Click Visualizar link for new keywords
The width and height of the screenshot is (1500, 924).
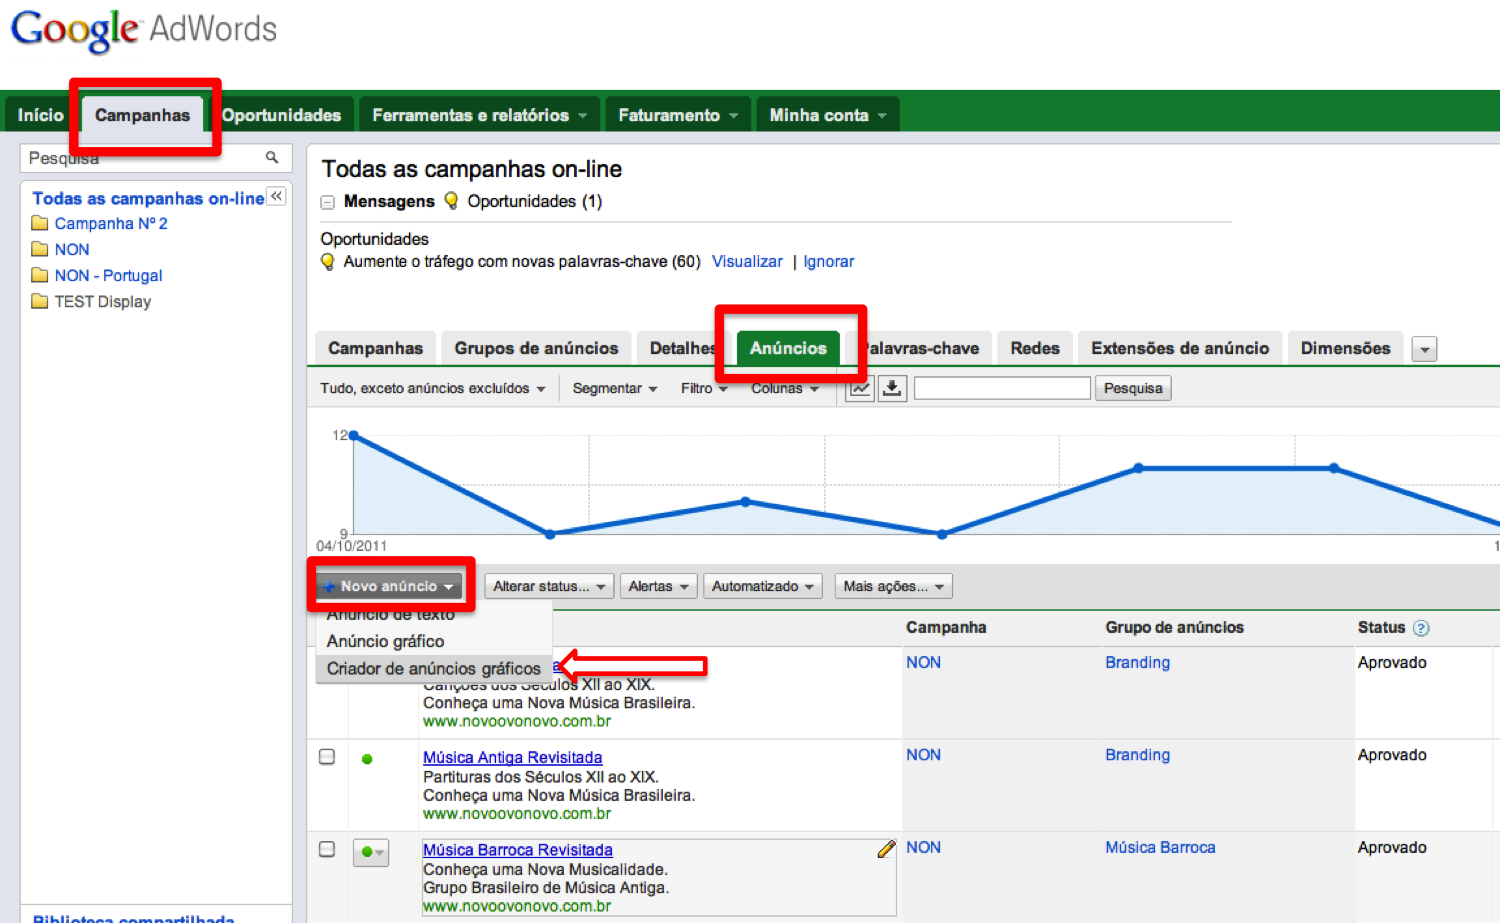coord(747,261)
